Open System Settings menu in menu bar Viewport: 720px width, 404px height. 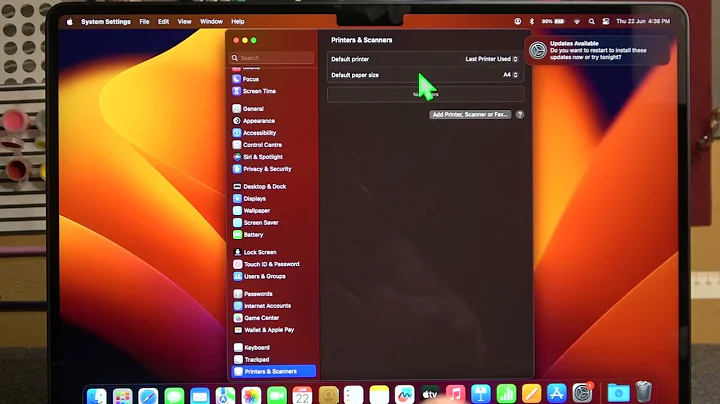[106, 22]
